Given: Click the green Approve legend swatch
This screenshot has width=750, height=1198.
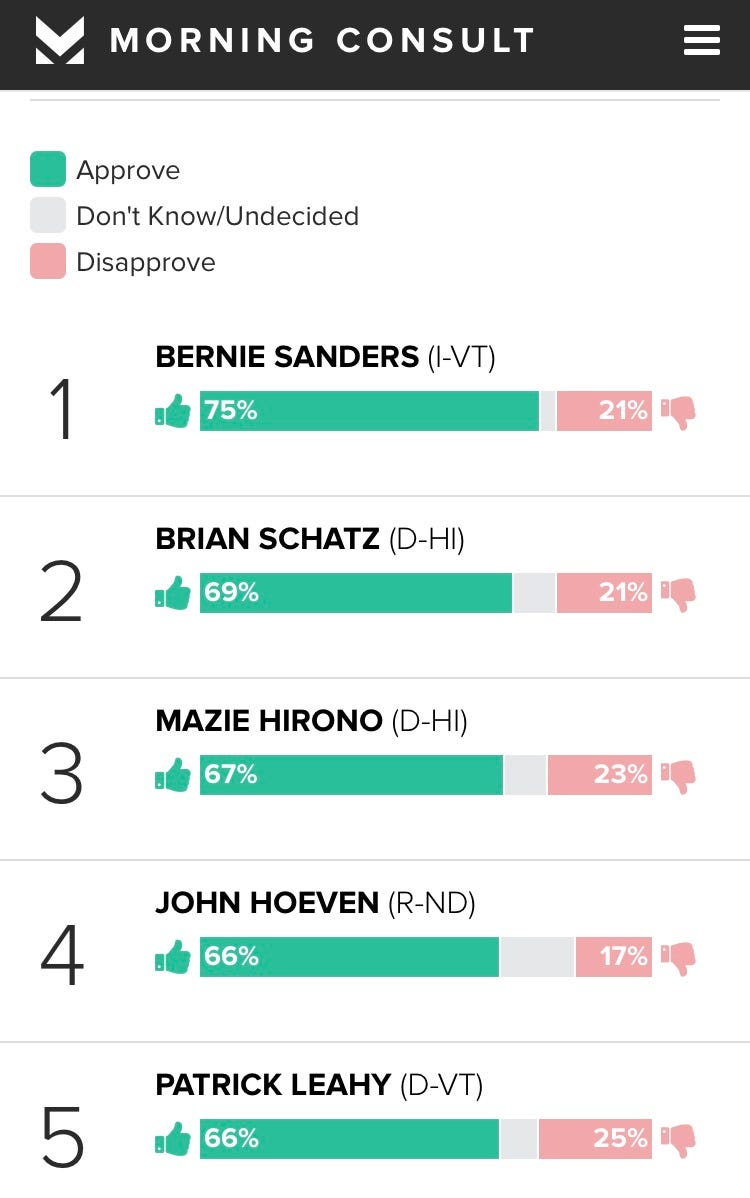Looking at the screenshot, I should (47, 169).
